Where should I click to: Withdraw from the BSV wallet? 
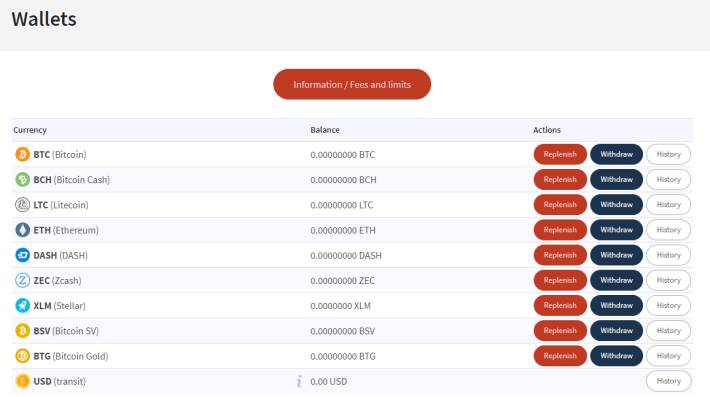(616, 331)
